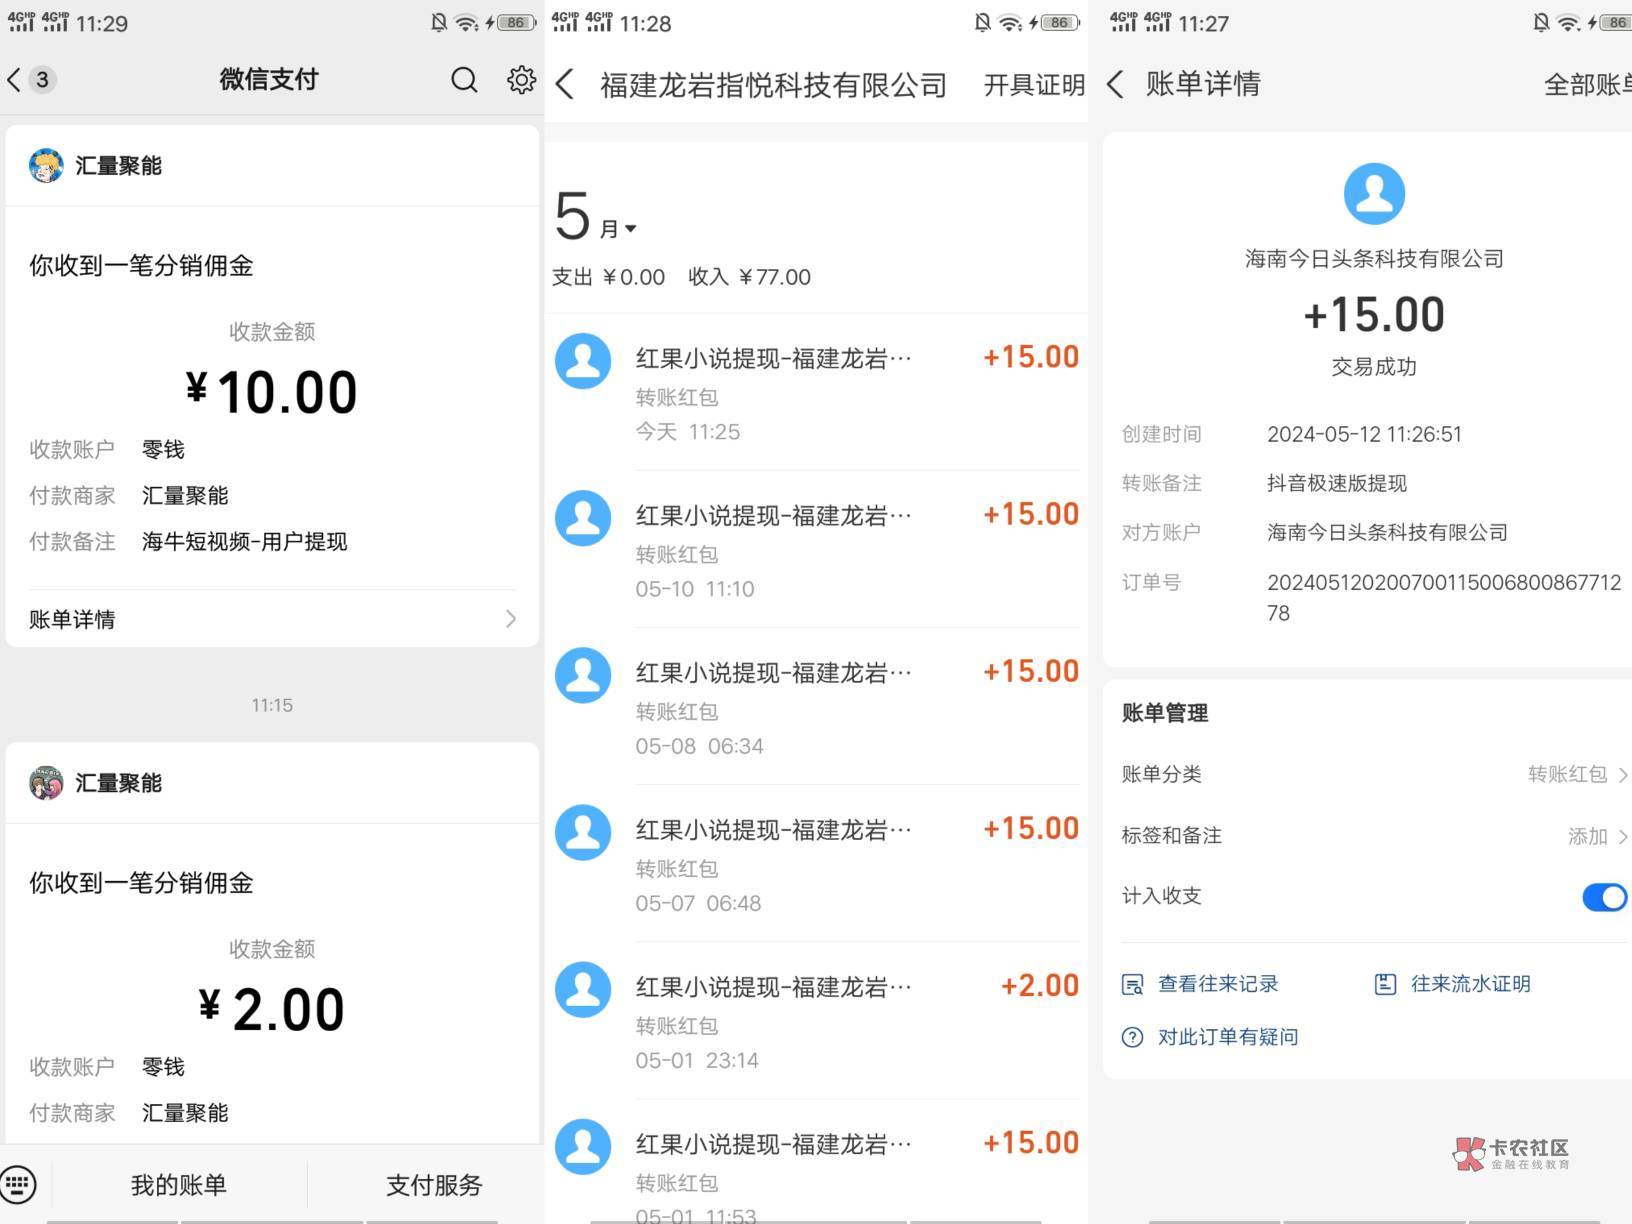Open 查看往来记录 link
1632x1224 pixels.
[1218, 984]
